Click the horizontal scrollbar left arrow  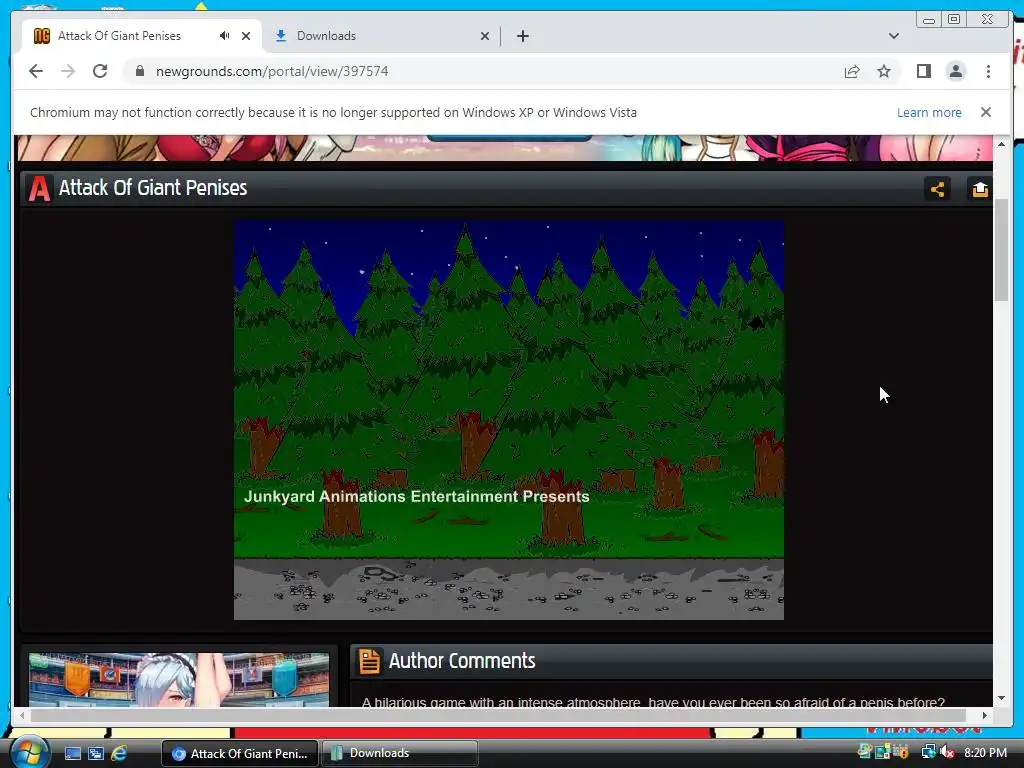click(x=22, y=716)
